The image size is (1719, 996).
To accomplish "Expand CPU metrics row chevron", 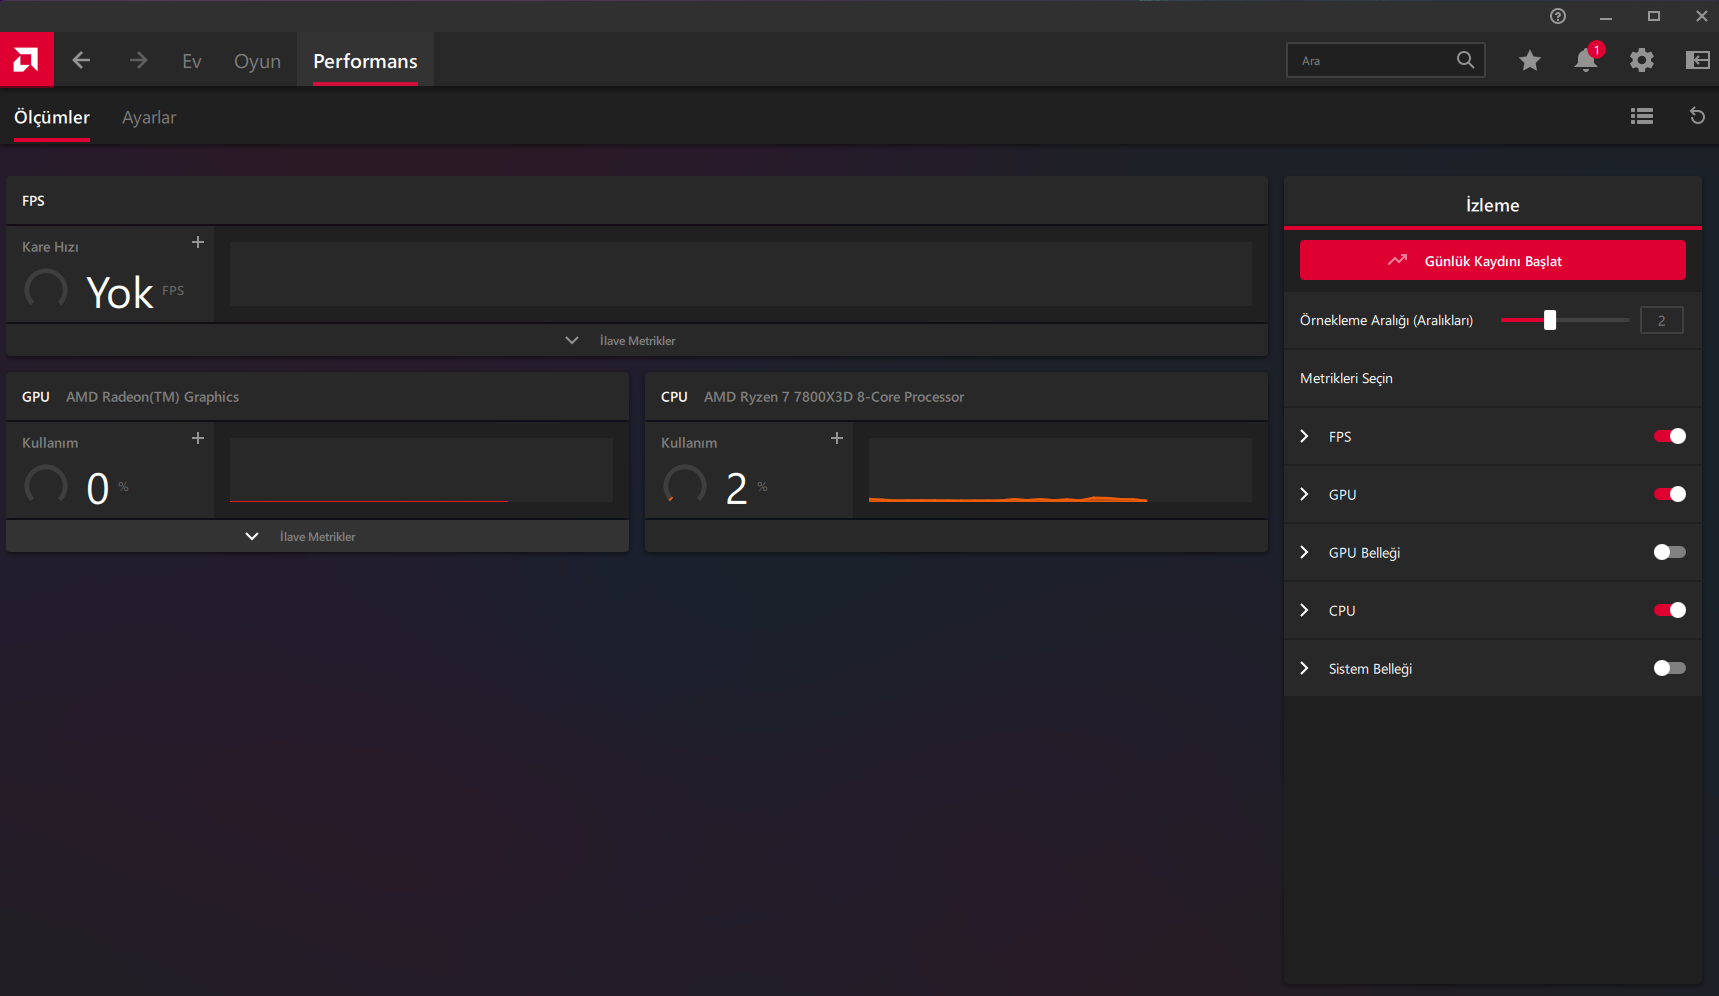I will [x=1304, y=610].
